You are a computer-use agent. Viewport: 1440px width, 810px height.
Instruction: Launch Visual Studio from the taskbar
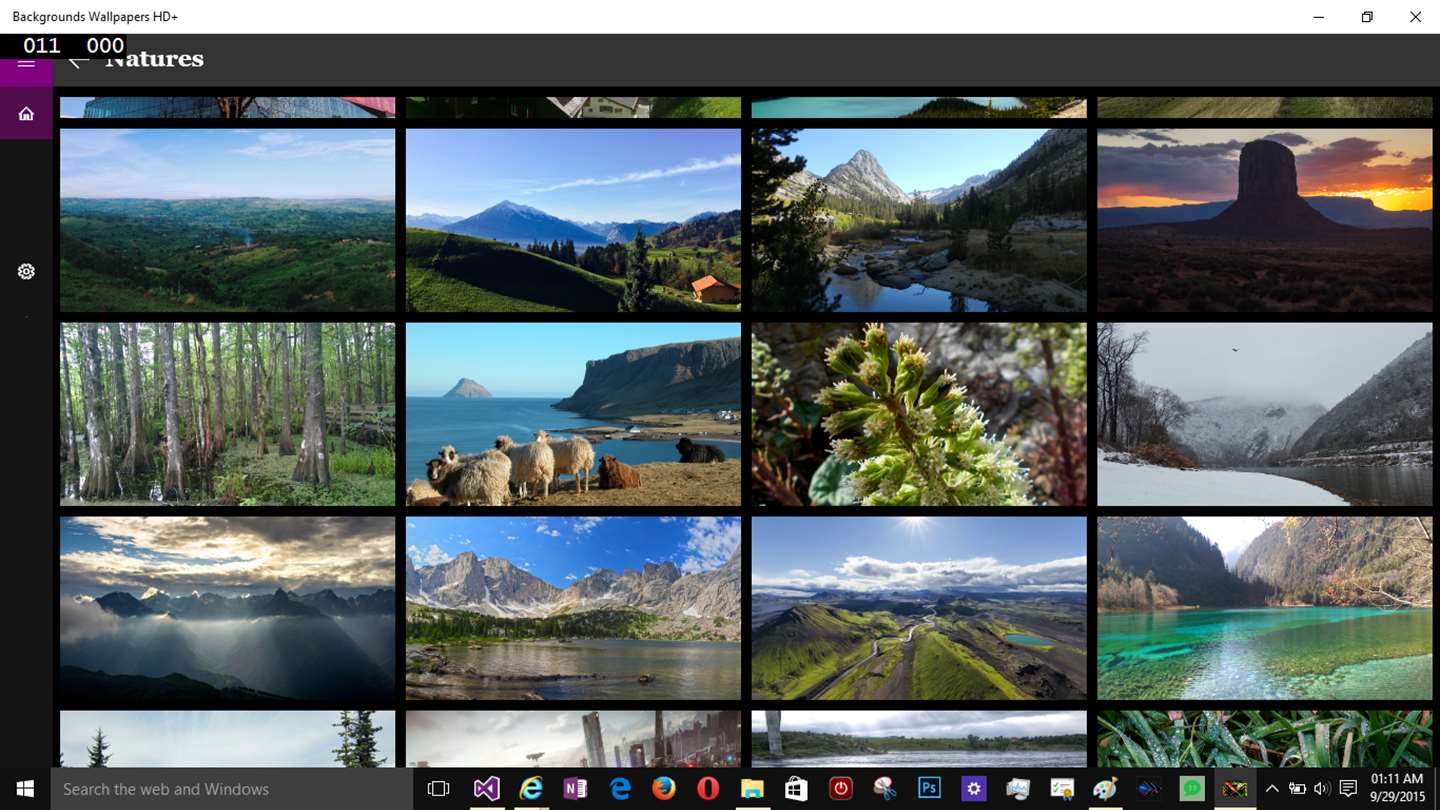[486, 789]
